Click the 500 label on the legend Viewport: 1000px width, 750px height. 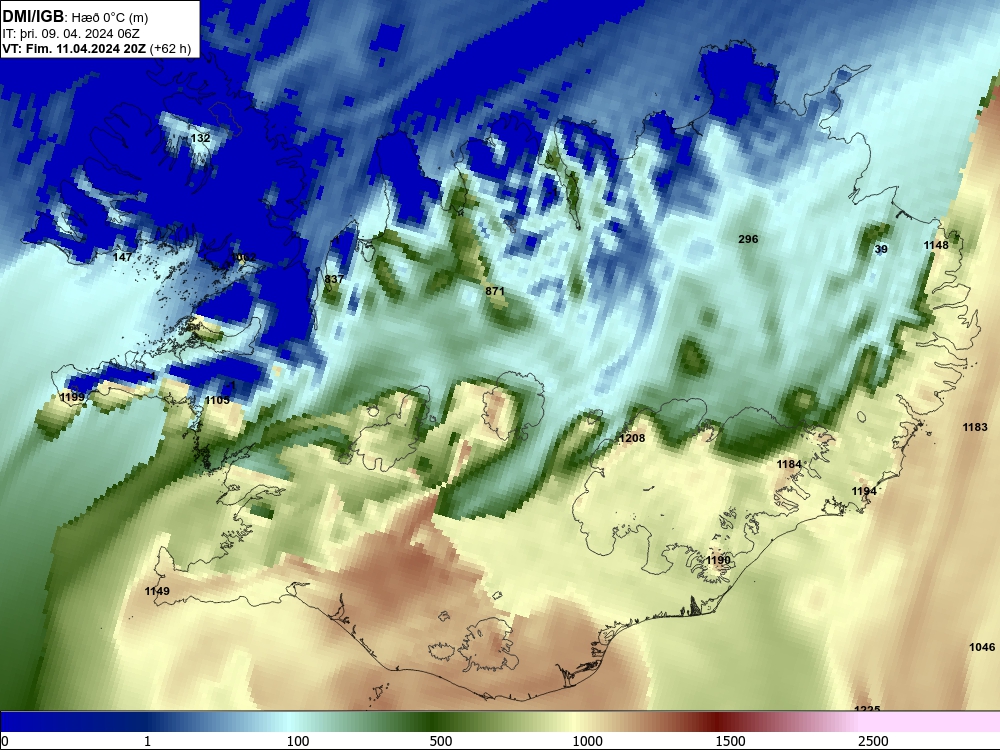[x=441, y=741]
